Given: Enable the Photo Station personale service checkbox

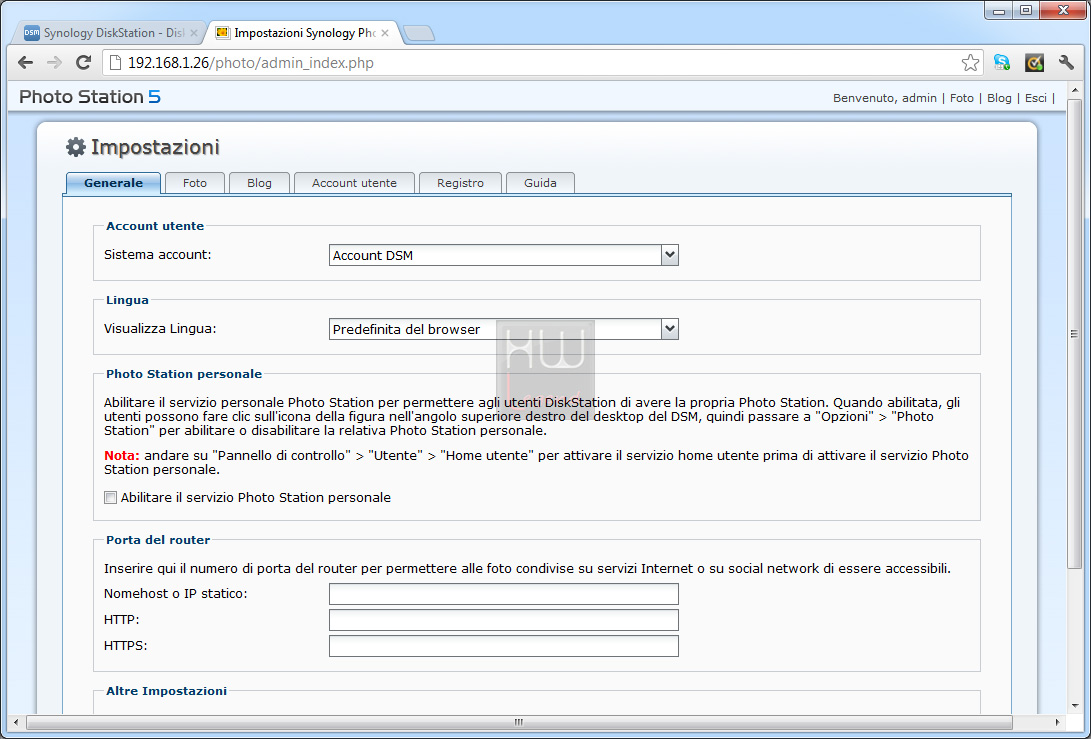Looking at the screenshot, I should [111, 498].
